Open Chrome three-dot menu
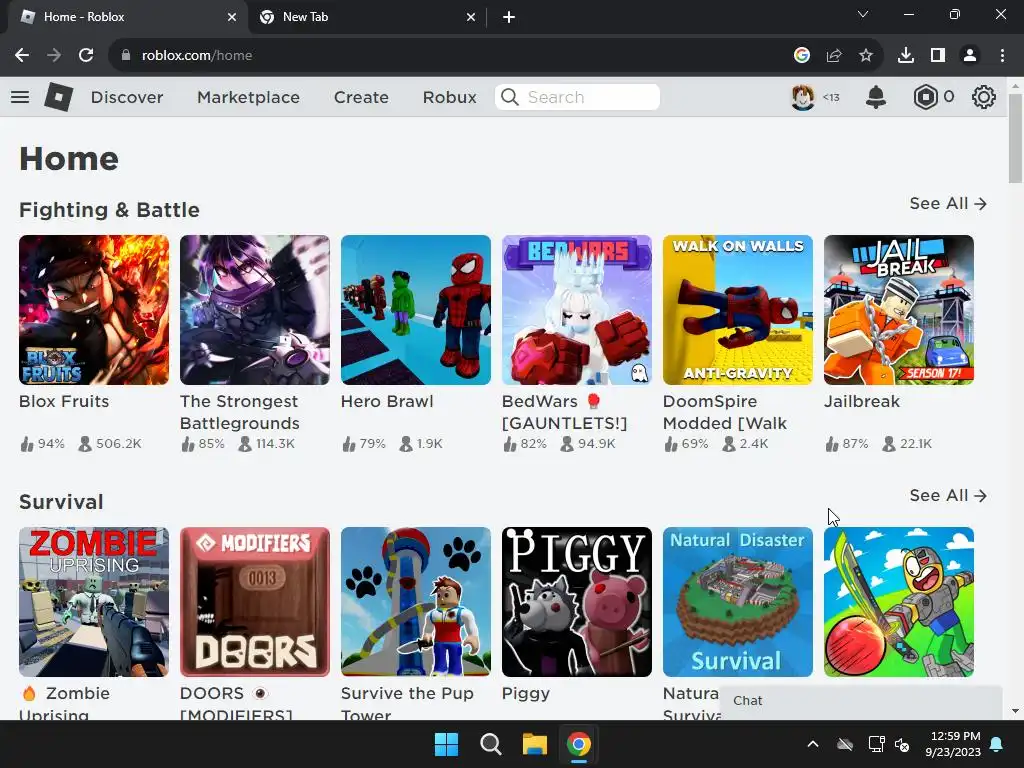The height and width of the screenshot is (768, 1024). point(1002,56)
